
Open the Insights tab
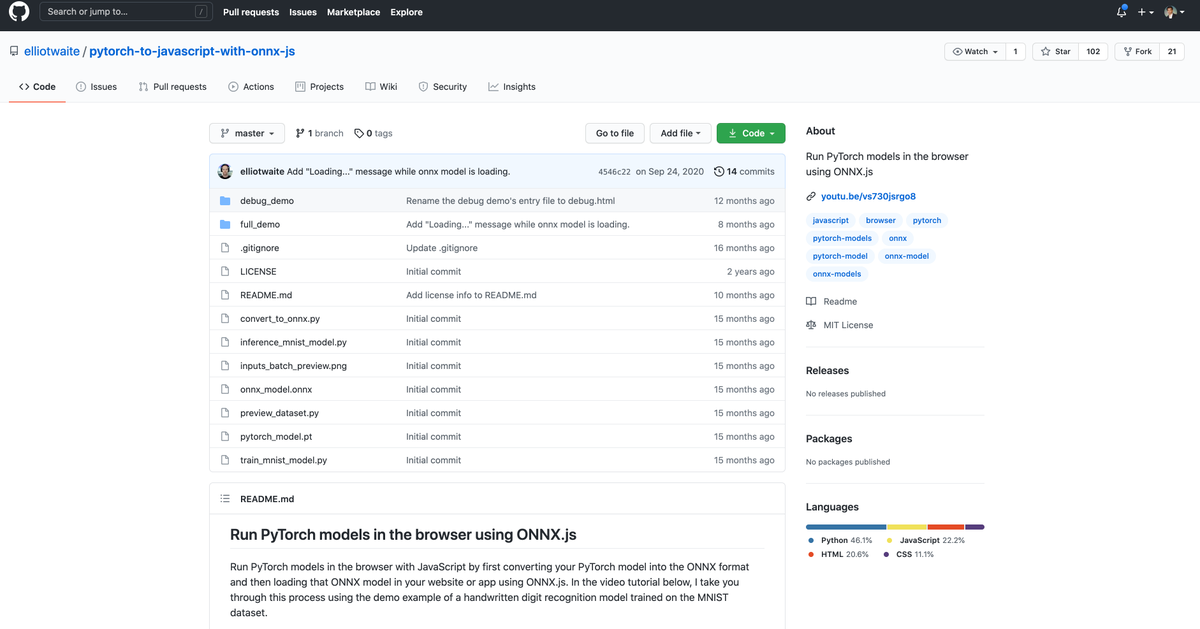[x=511, y=86]
